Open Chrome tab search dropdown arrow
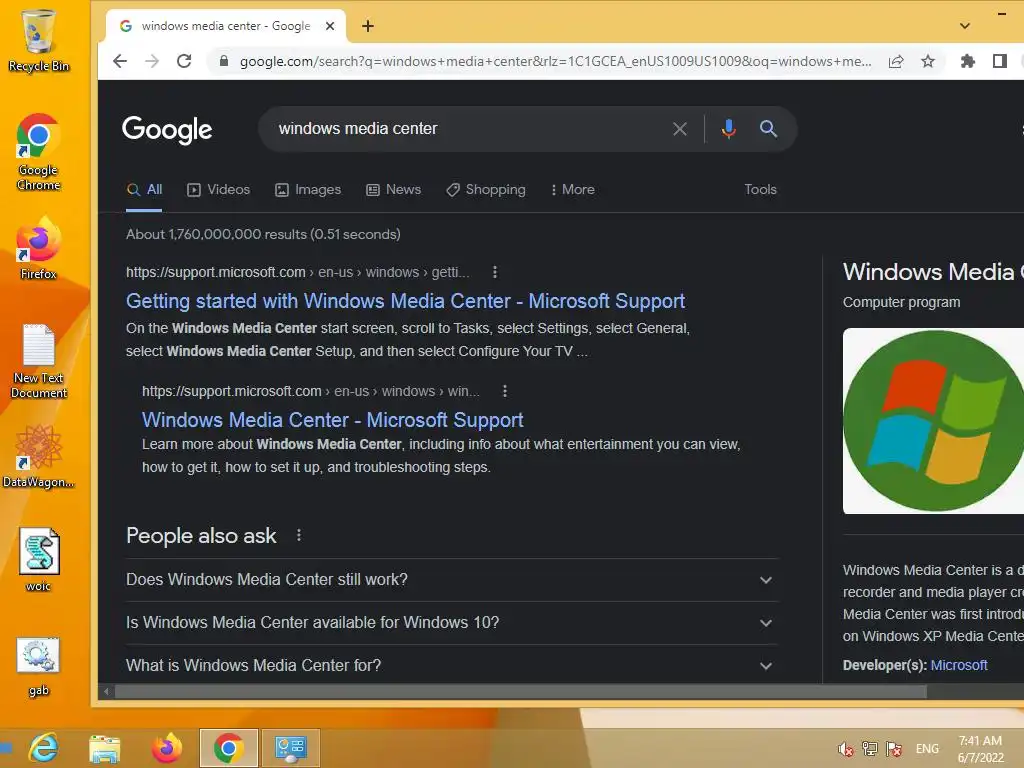This screenshot has height=768, width=1024. coord(965,26)
